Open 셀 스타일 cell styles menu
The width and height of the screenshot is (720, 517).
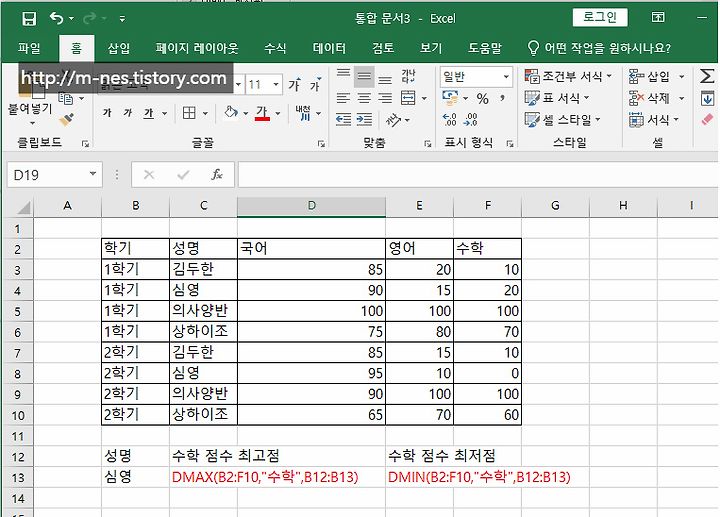coord(562,120)
